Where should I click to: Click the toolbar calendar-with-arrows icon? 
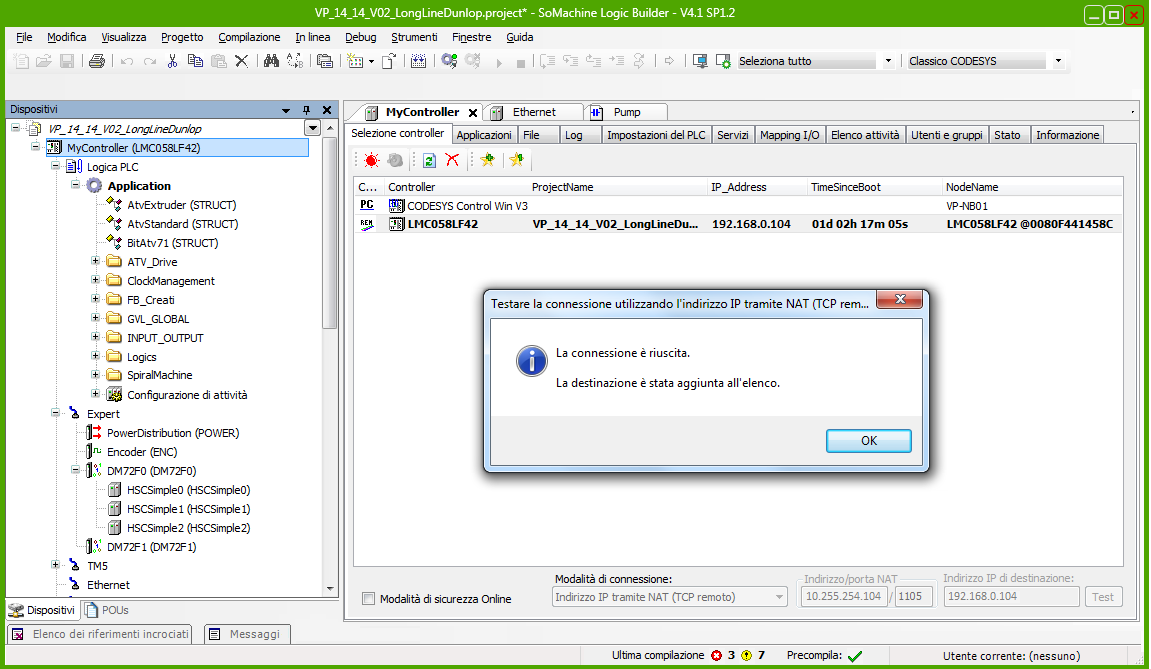[x=418, y=62]
